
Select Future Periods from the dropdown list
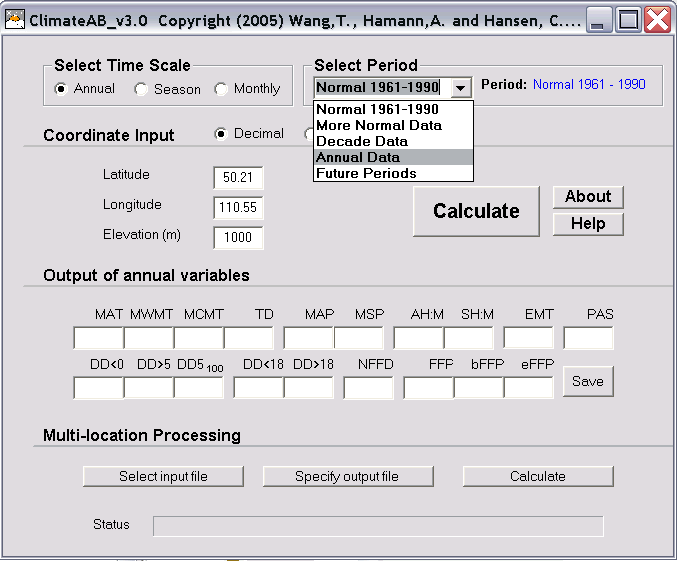(393, 173)
